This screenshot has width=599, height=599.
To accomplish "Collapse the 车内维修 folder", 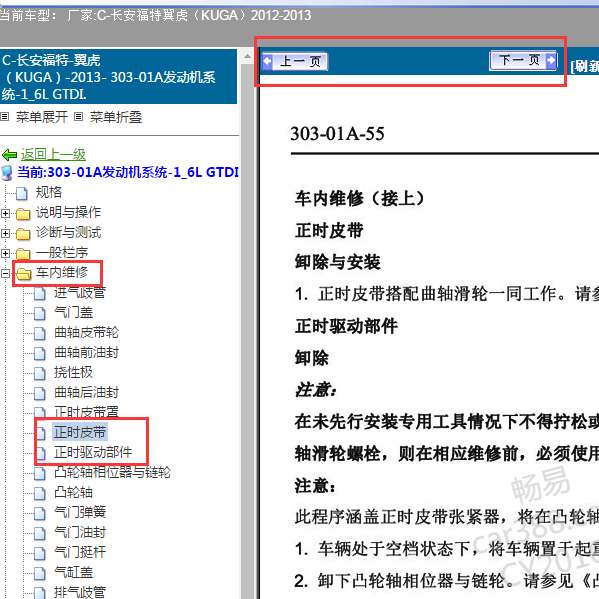I will [x=5, y=273].
